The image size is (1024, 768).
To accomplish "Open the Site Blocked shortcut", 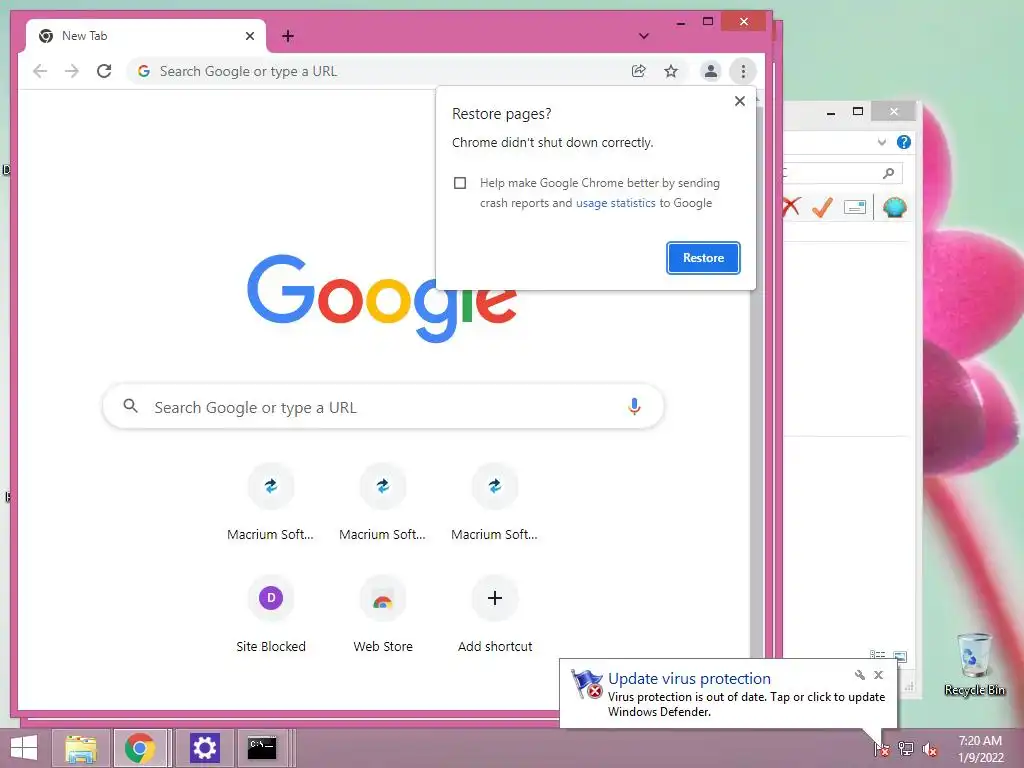I will [270, 614].
